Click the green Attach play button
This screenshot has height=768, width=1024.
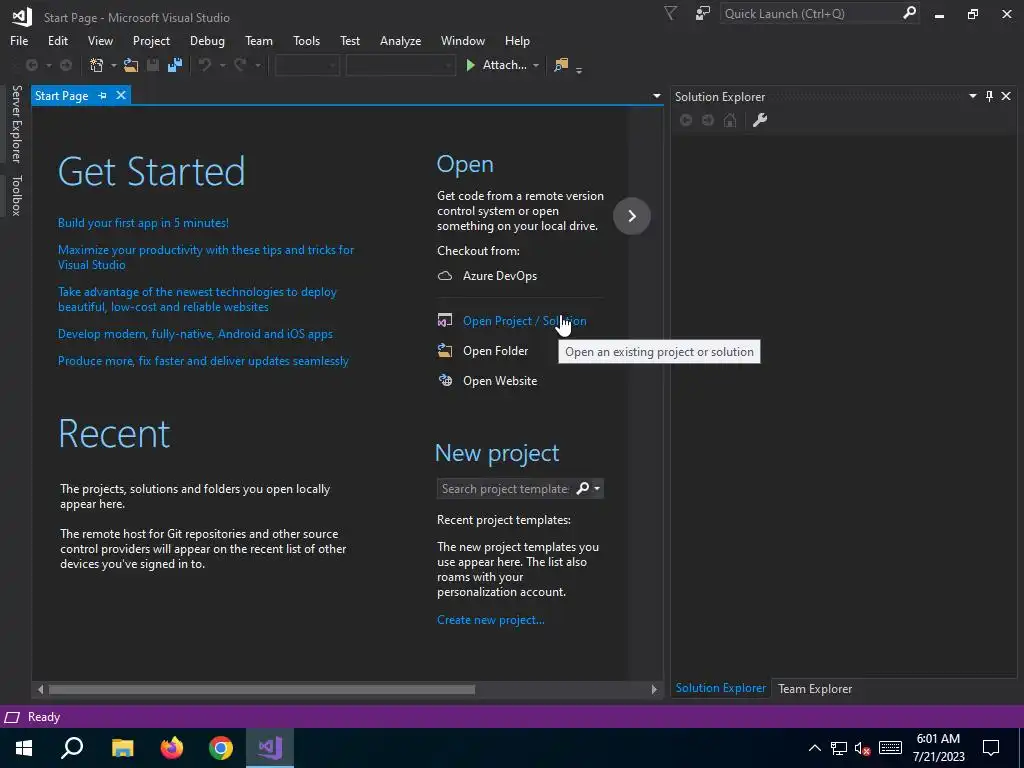[x=470, y=65]
